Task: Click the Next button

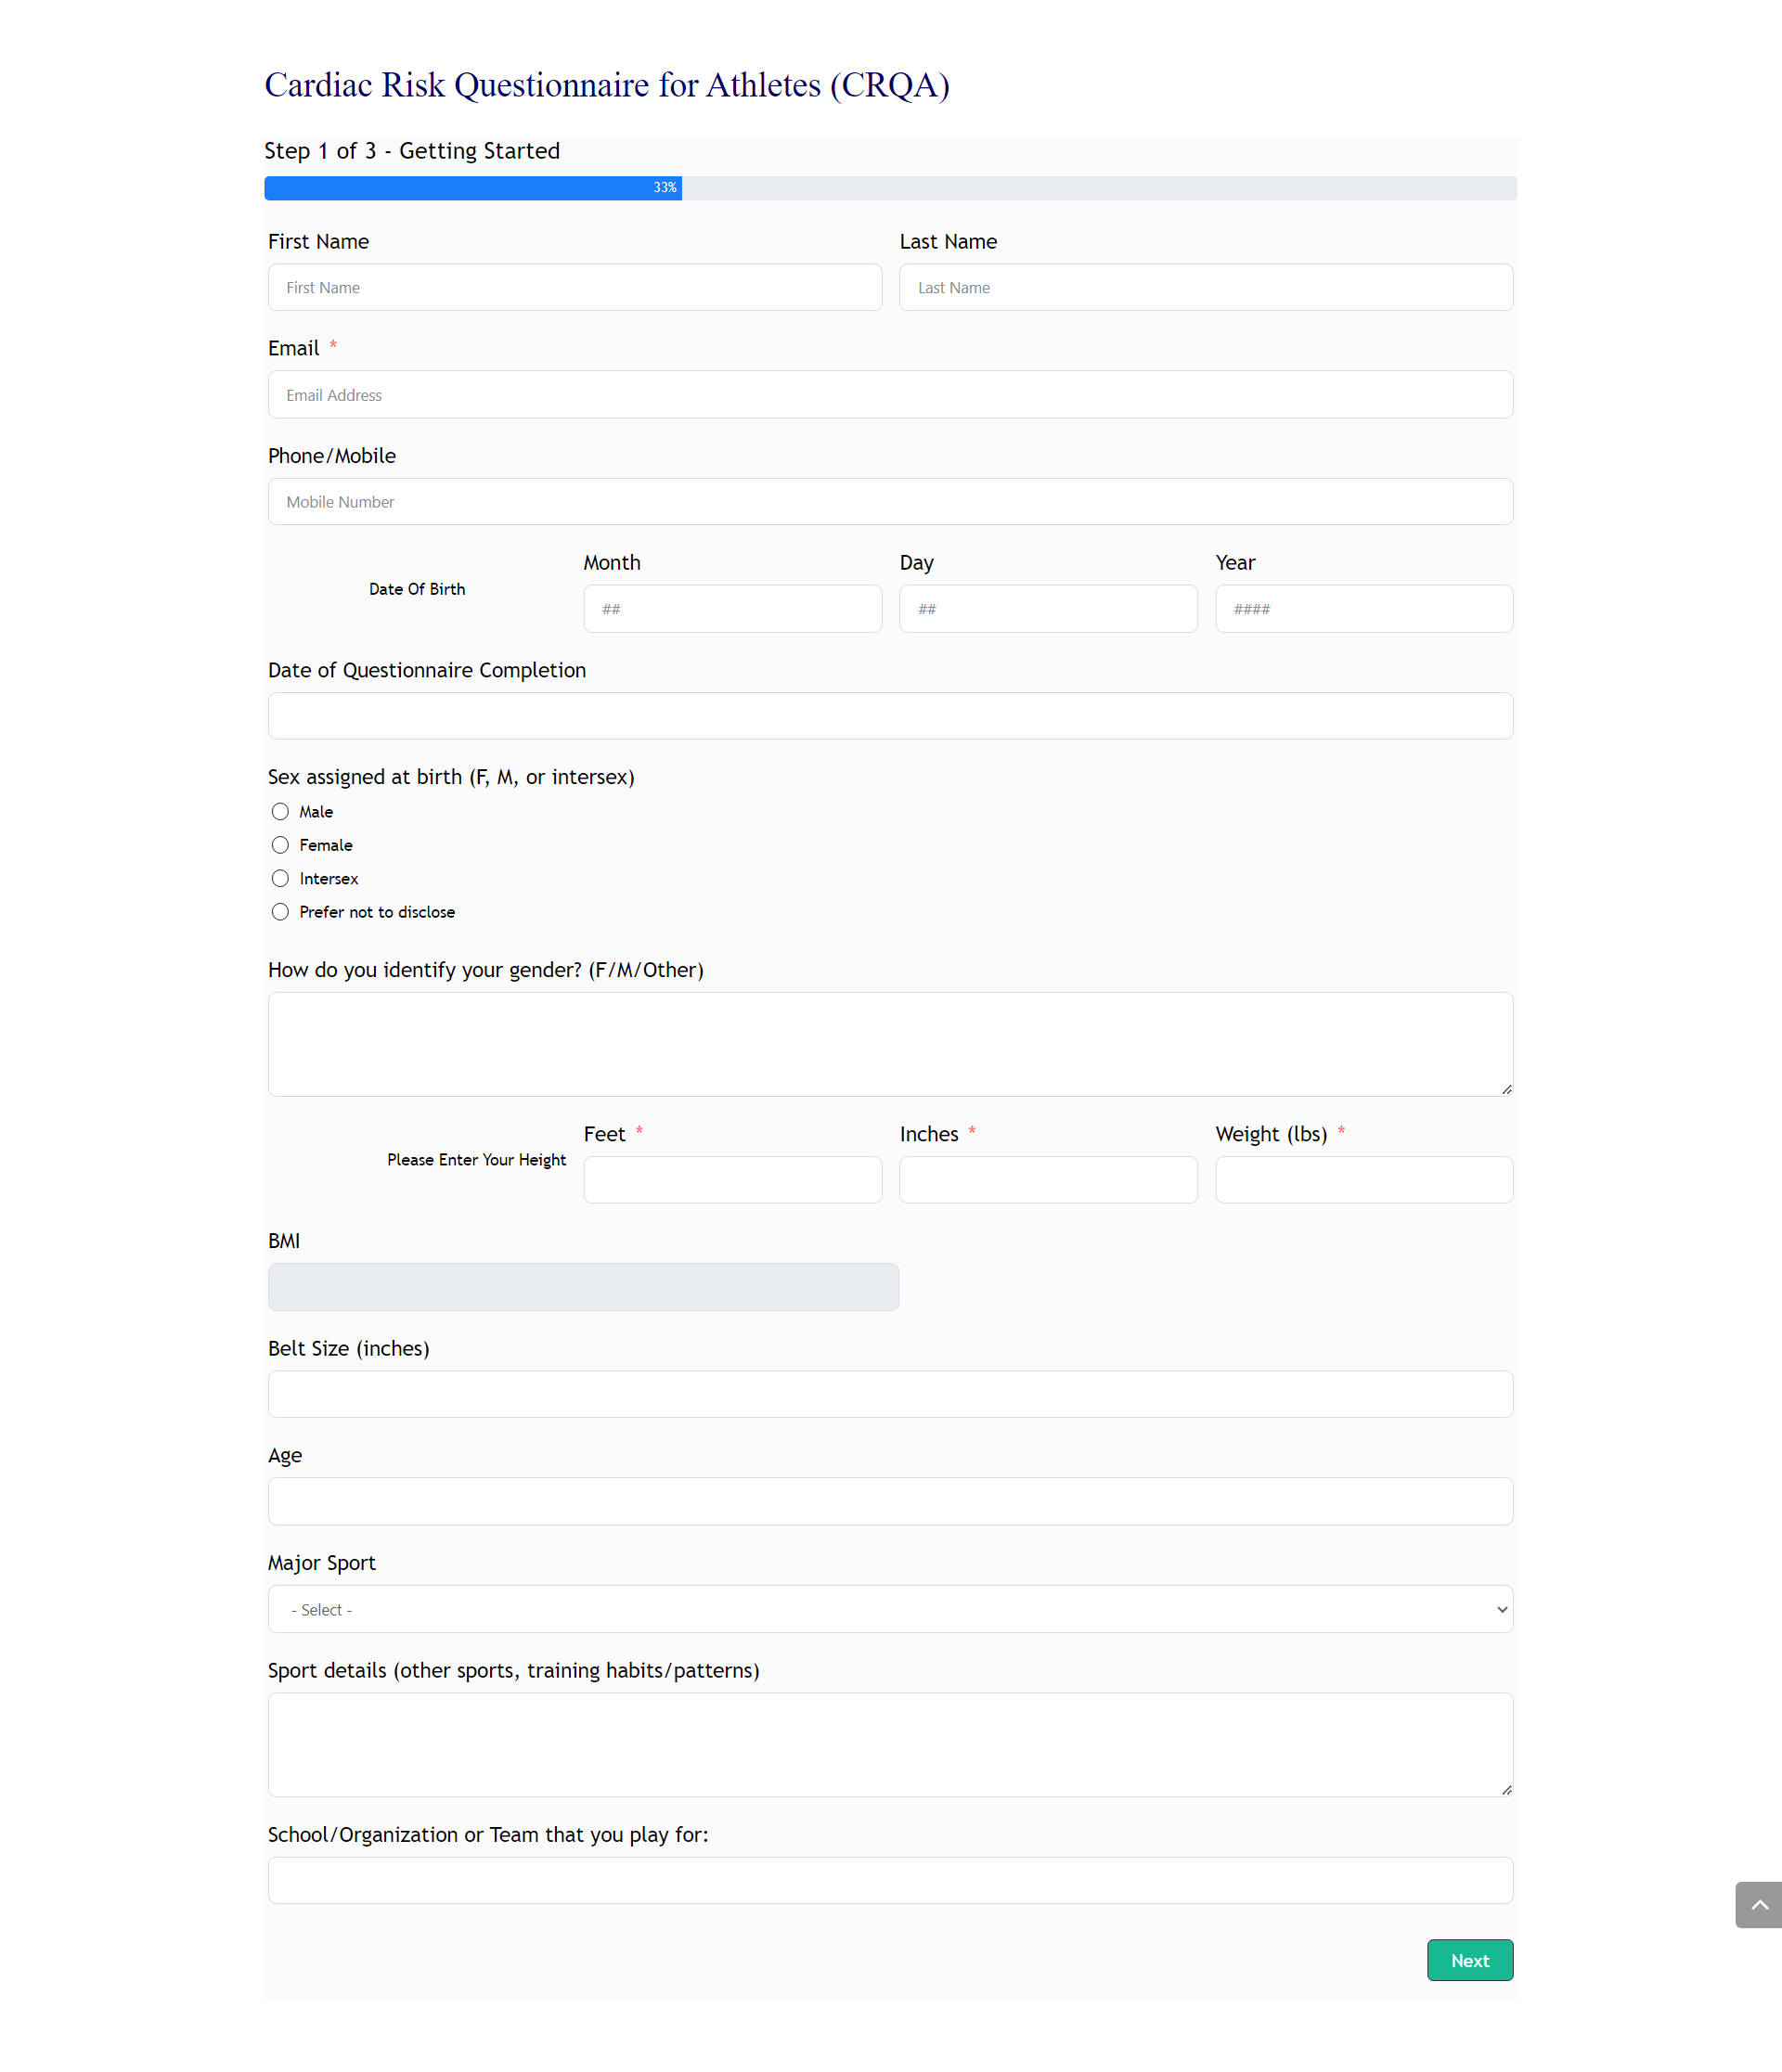Action: click(1469, 1960)
